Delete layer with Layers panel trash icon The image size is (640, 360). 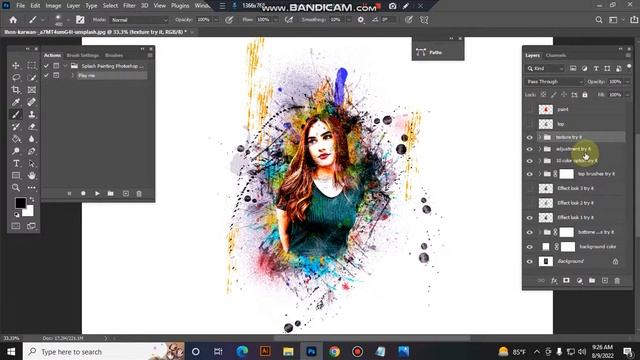(x=617, y=280)
